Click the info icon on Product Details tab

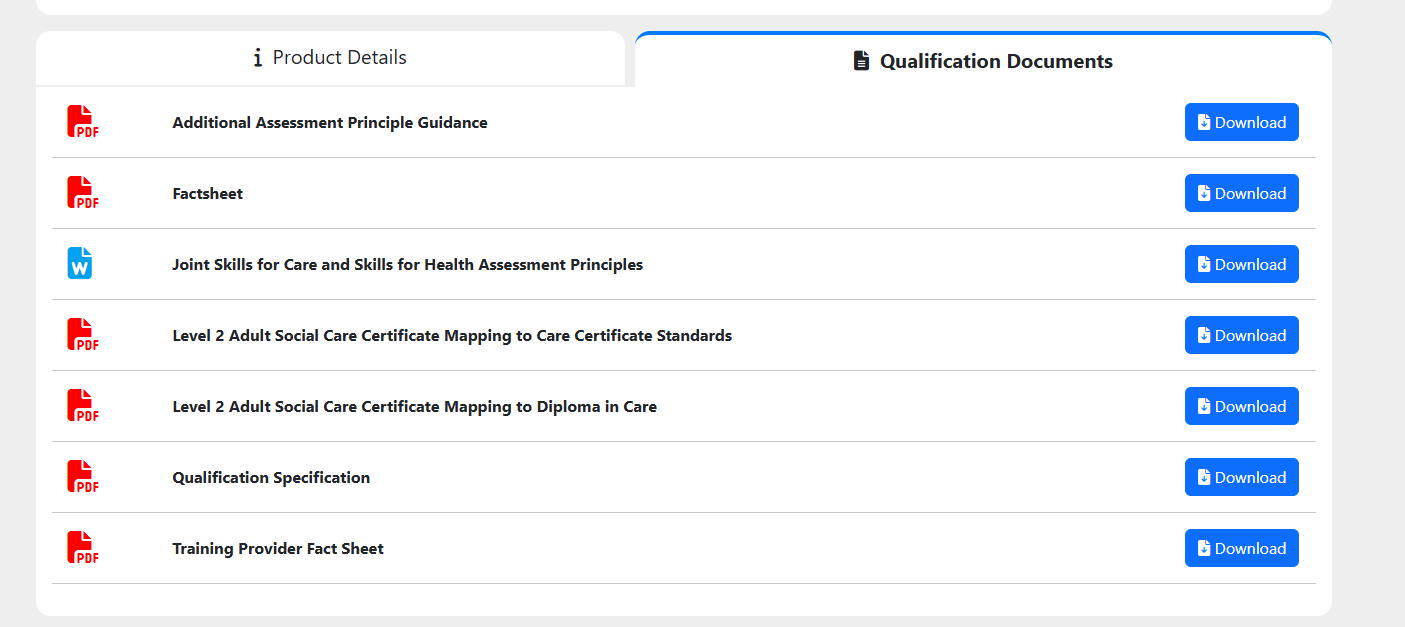(x=257, y=57)
